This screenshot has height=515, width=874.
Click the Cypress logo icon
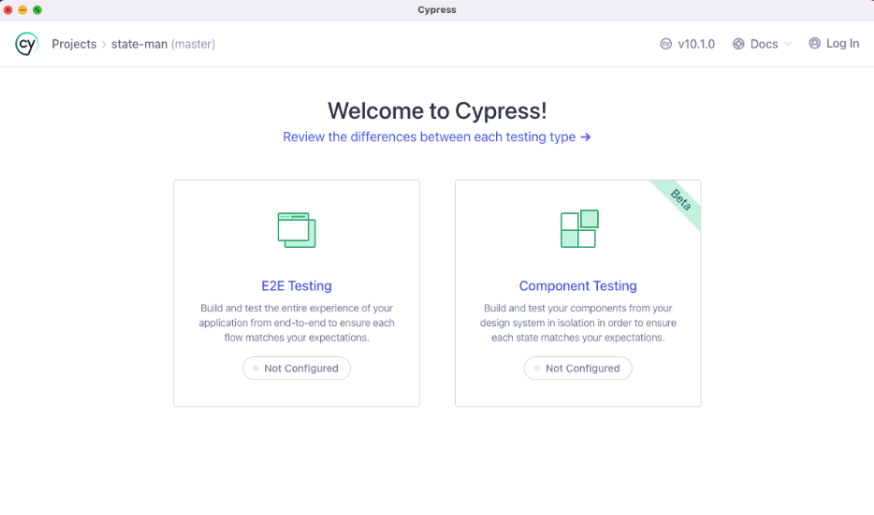click(26, 44)
